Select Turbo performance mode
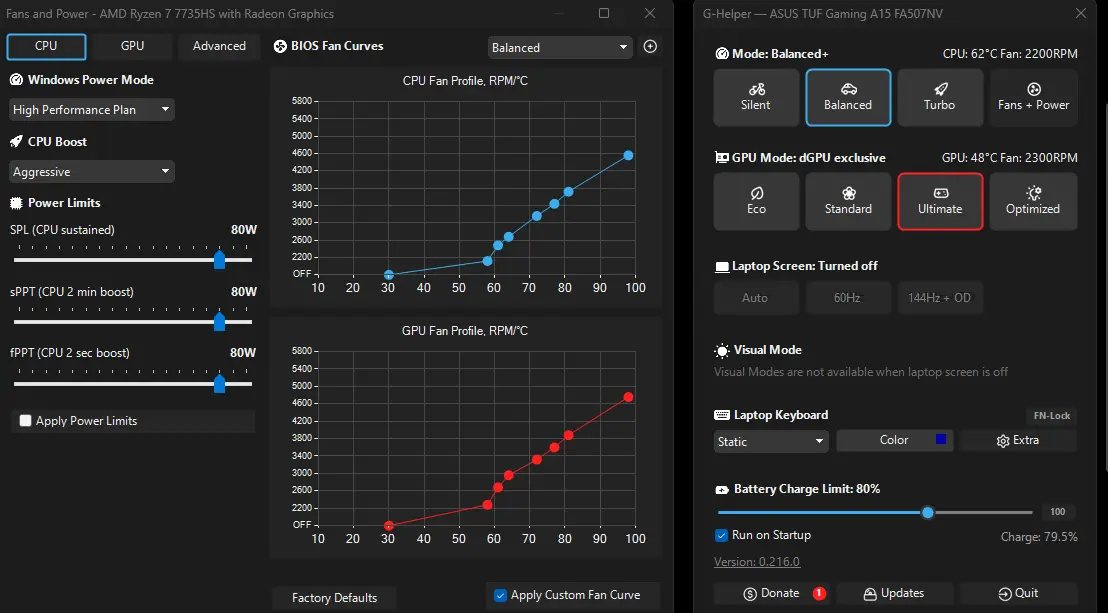 940,98
